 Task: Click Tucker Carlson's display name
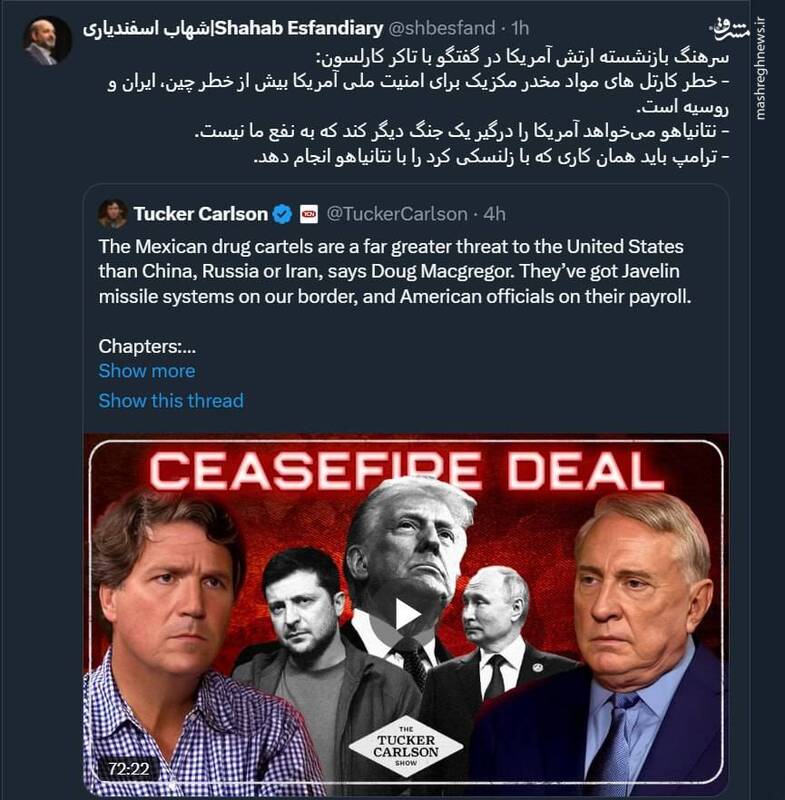[202, 211]
